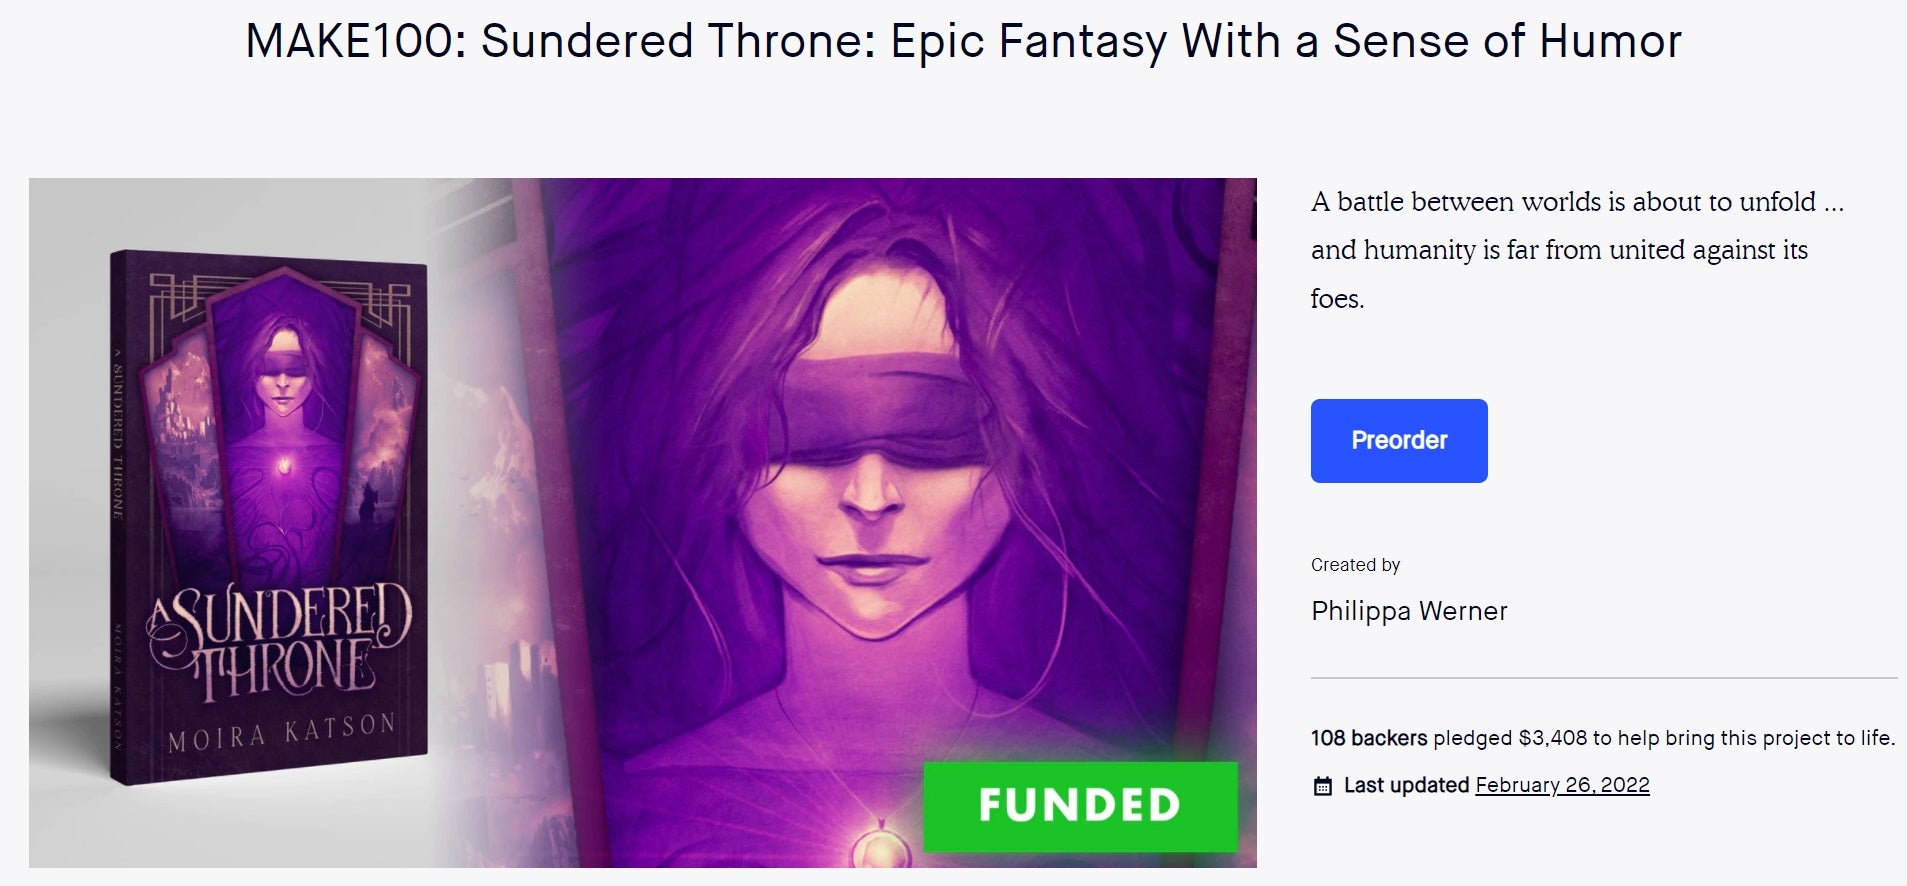This screenshot has height=886, width=1907.
Task: Click the project tagline about a battle between worlds
Action: (1577, 250)
